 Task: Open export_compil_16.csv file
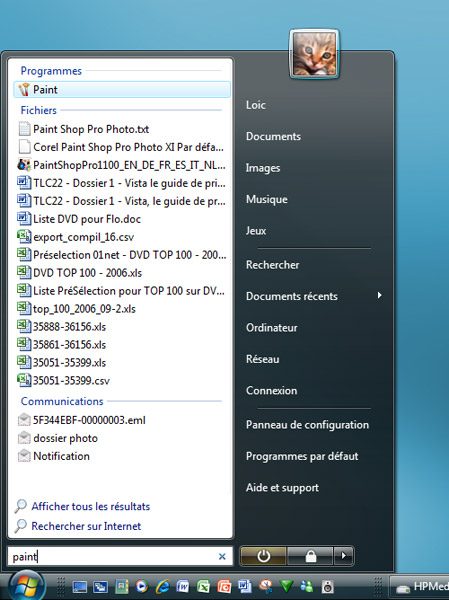point(76,237)
